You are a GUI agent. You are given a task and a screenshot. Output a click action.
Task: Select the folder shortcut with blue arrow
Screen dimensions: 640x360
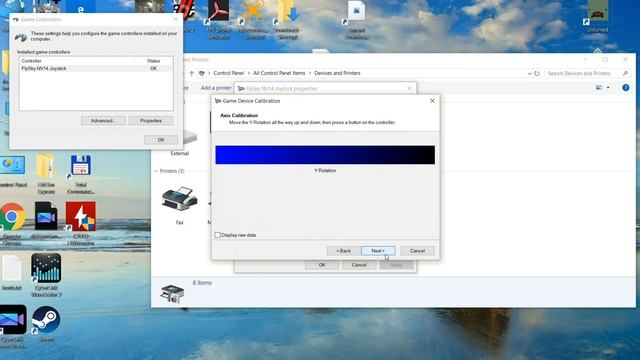coord(287,11)
